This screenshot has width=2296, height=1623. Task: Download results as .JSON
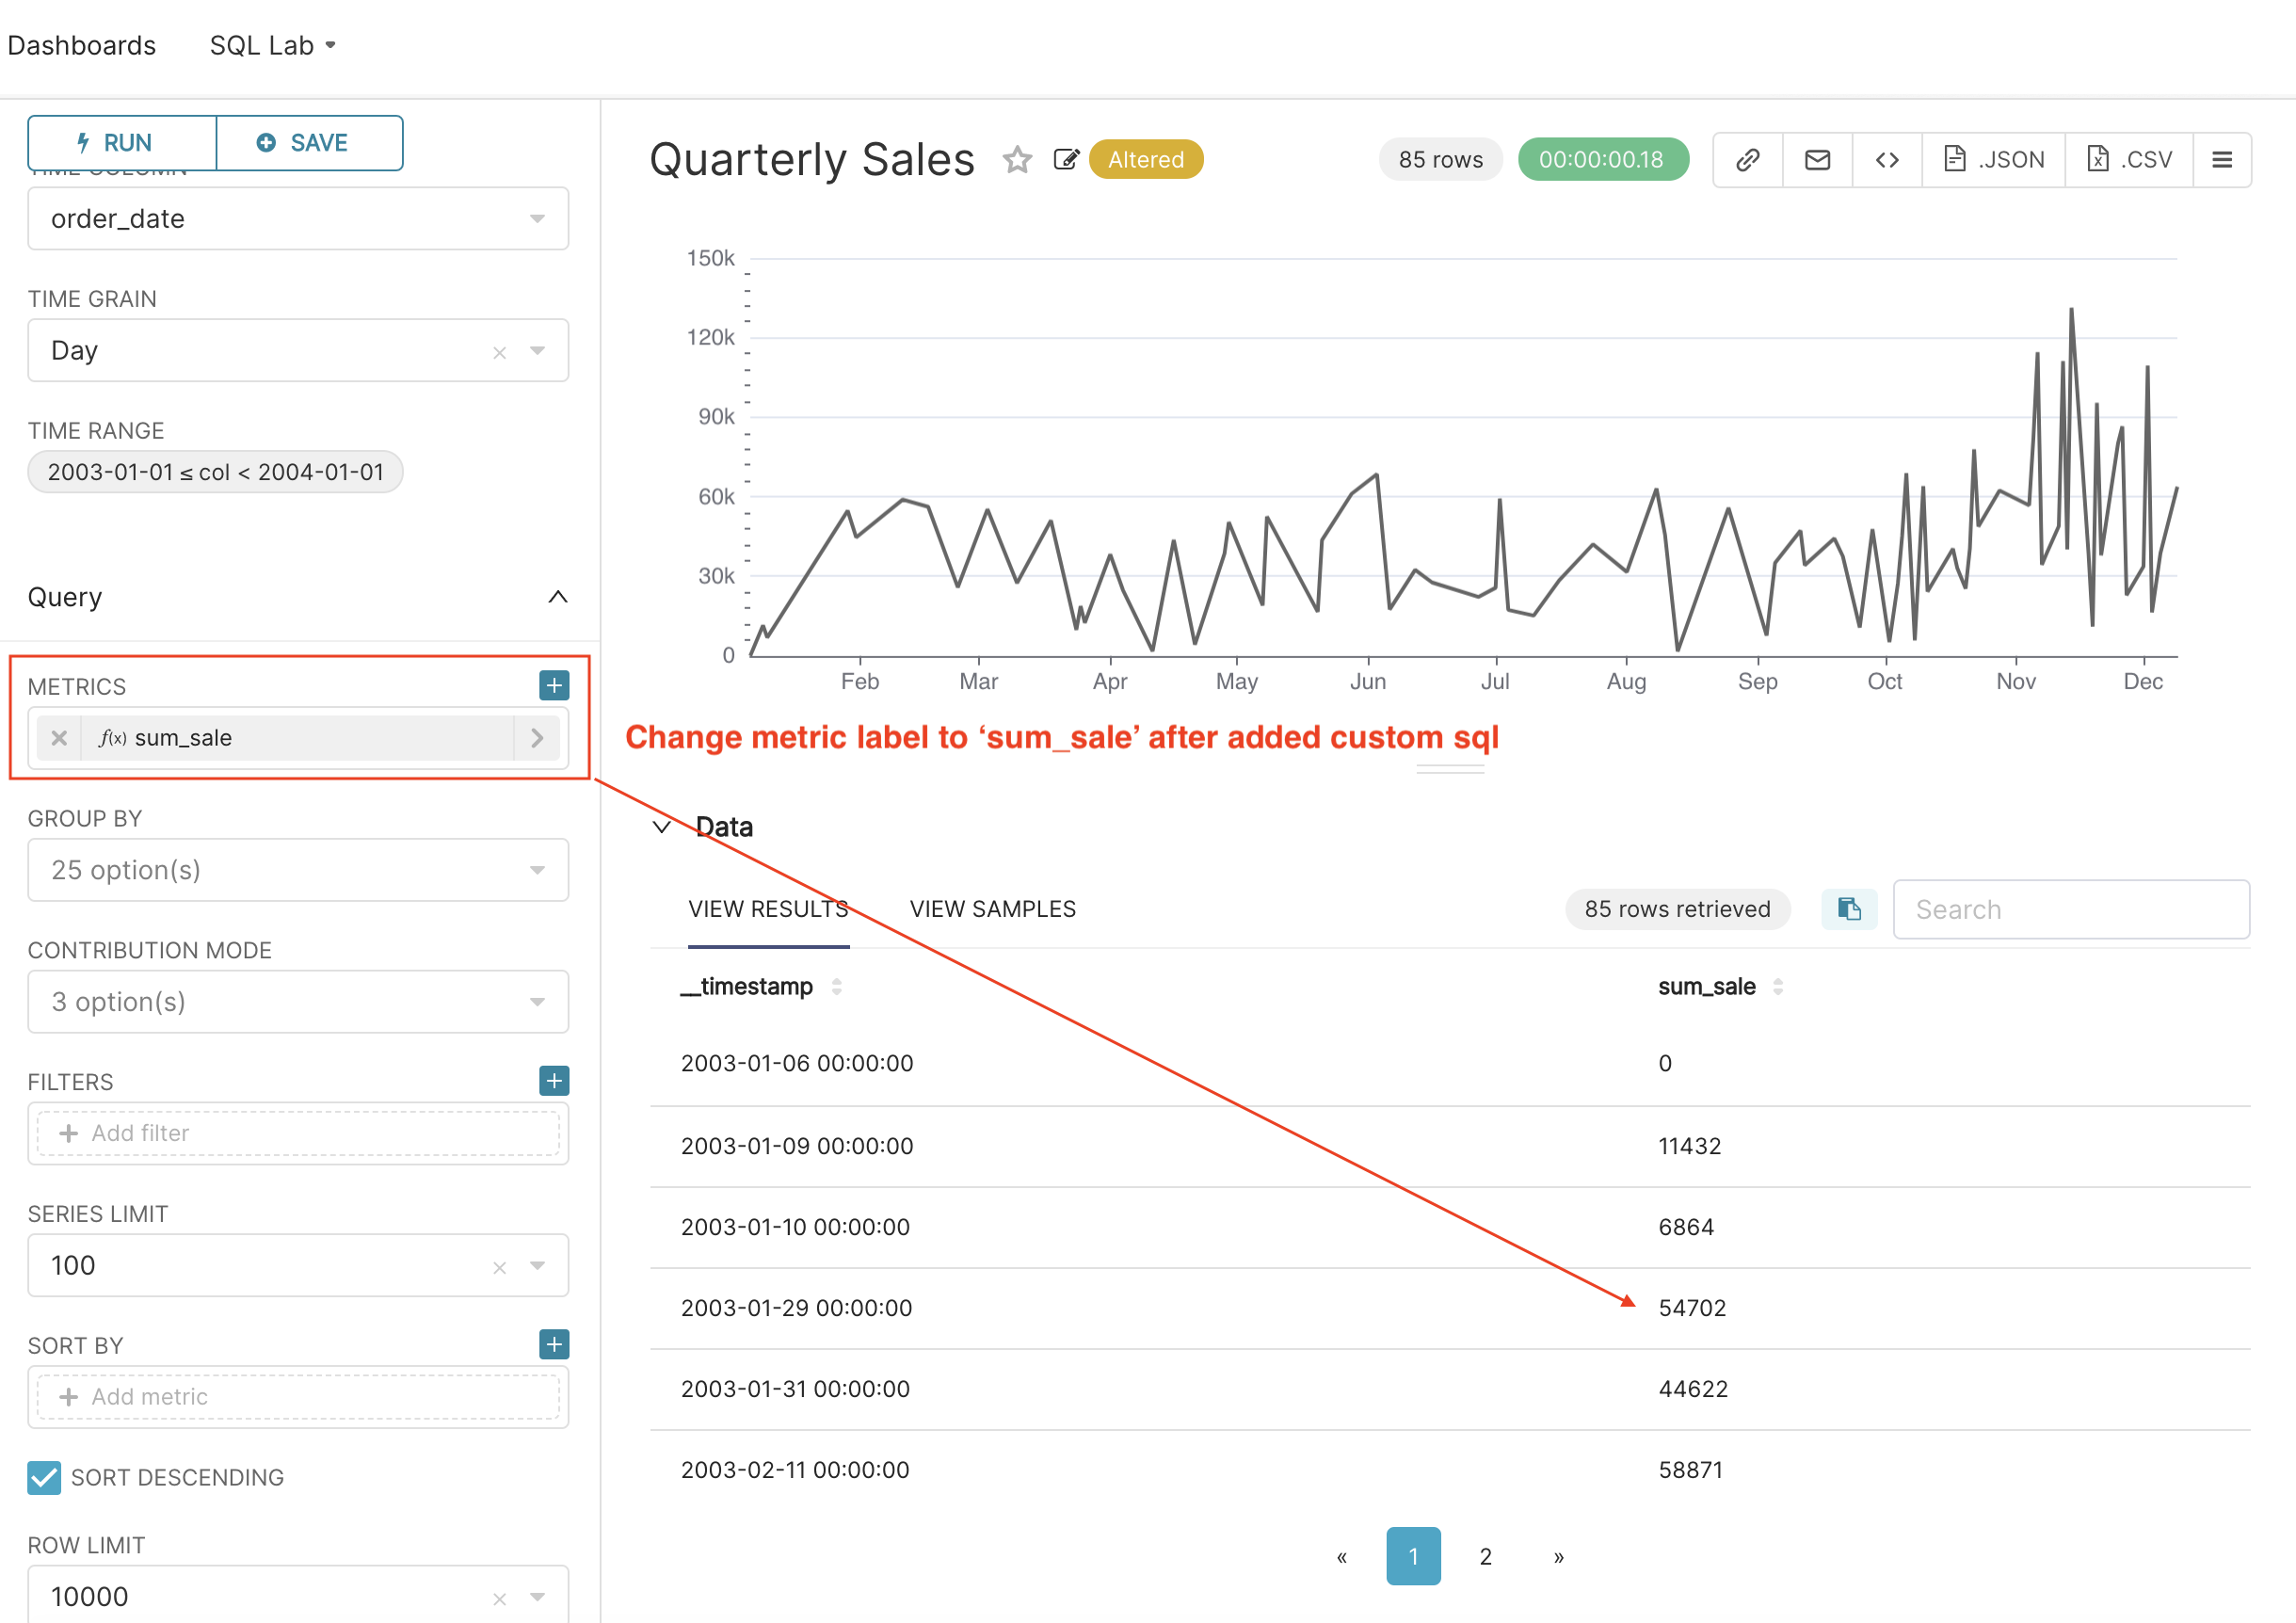point(1992,158)
